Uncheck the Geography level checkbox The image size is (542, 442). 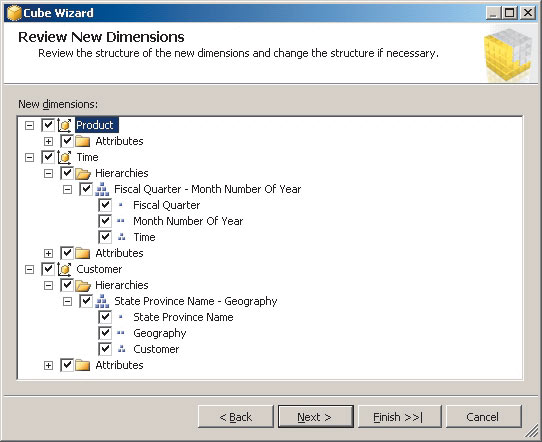point(105,333)
